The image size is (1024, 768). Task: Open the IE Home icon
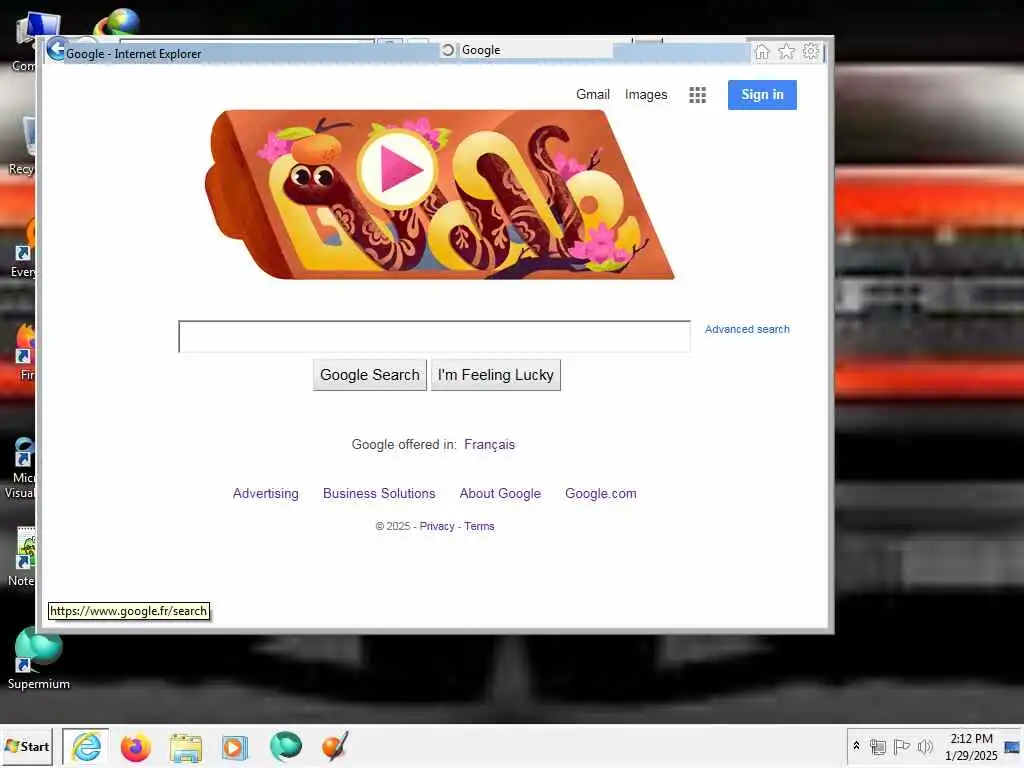click(761, 52)
